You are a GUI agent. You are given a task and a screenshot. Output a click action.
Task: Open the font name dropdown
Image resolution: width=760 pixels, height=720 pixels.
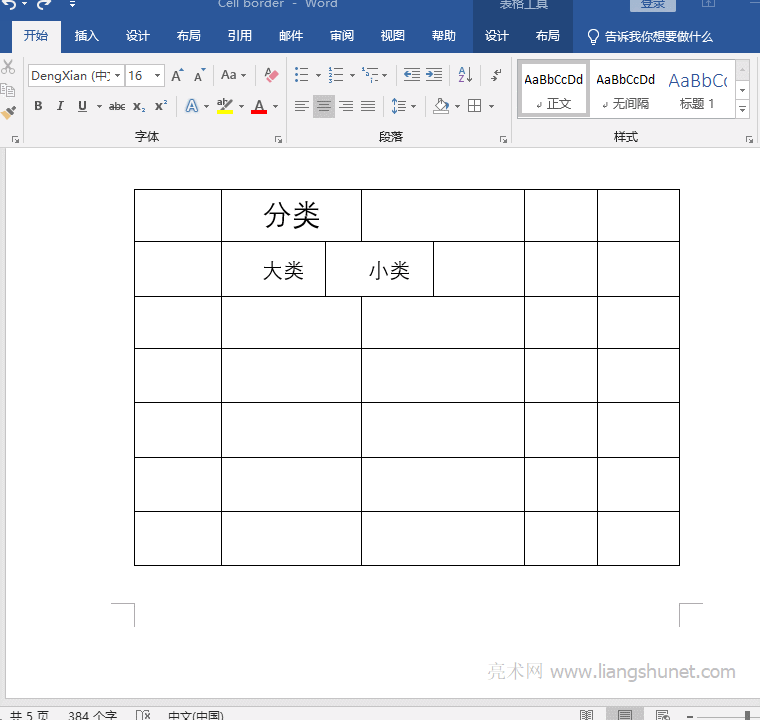tap(118, 76)
